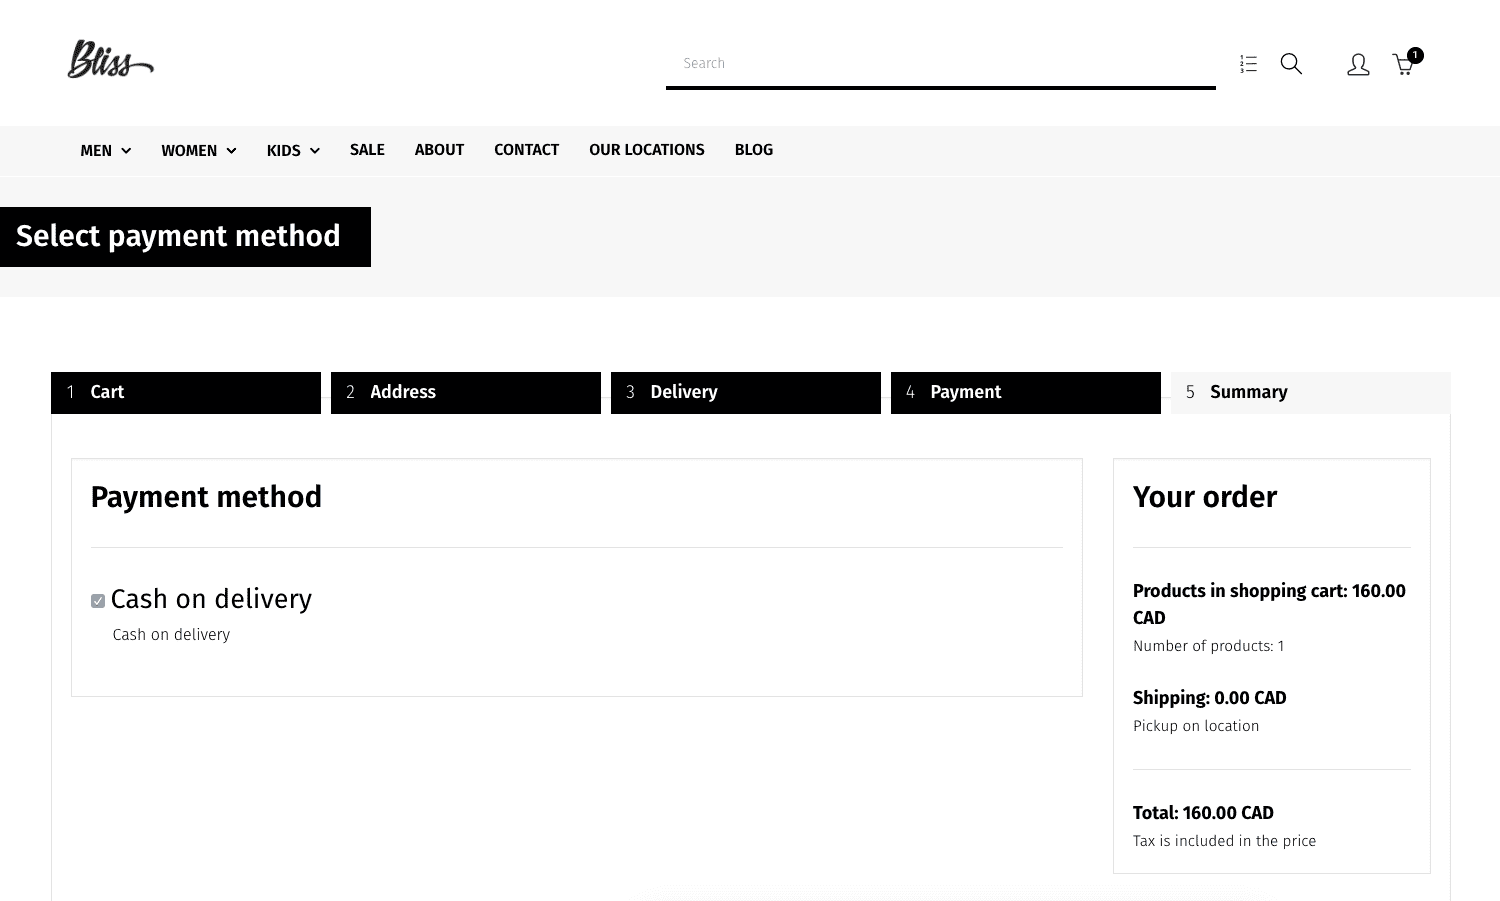Visit the BLOG link

coord(753,150)
